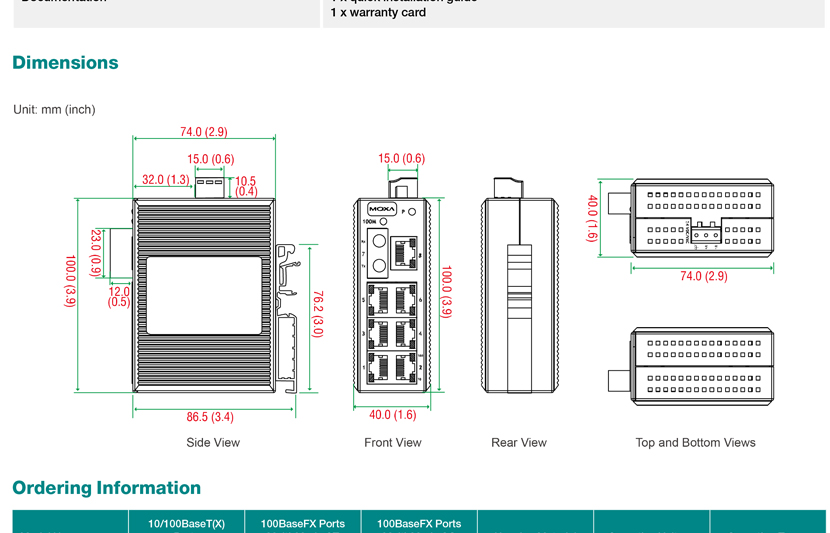Click the Side View caption

point(213,442)
